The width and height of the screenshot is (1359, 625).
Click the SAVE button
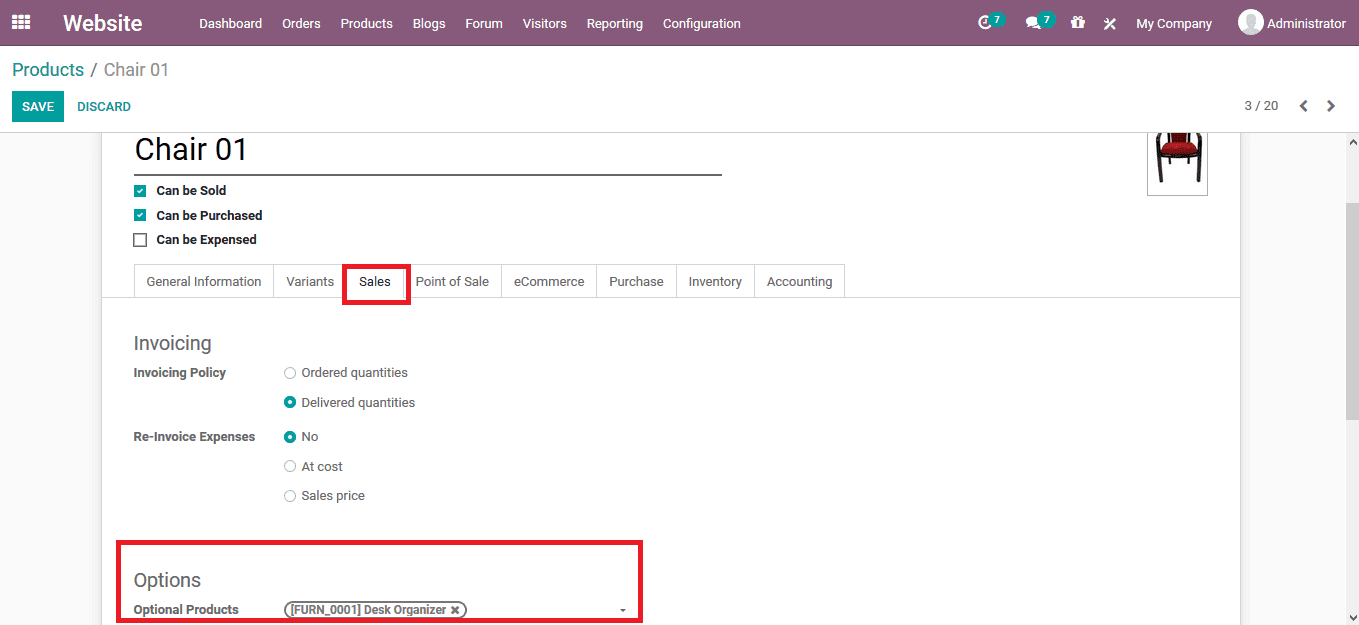[x=38, y=106]
